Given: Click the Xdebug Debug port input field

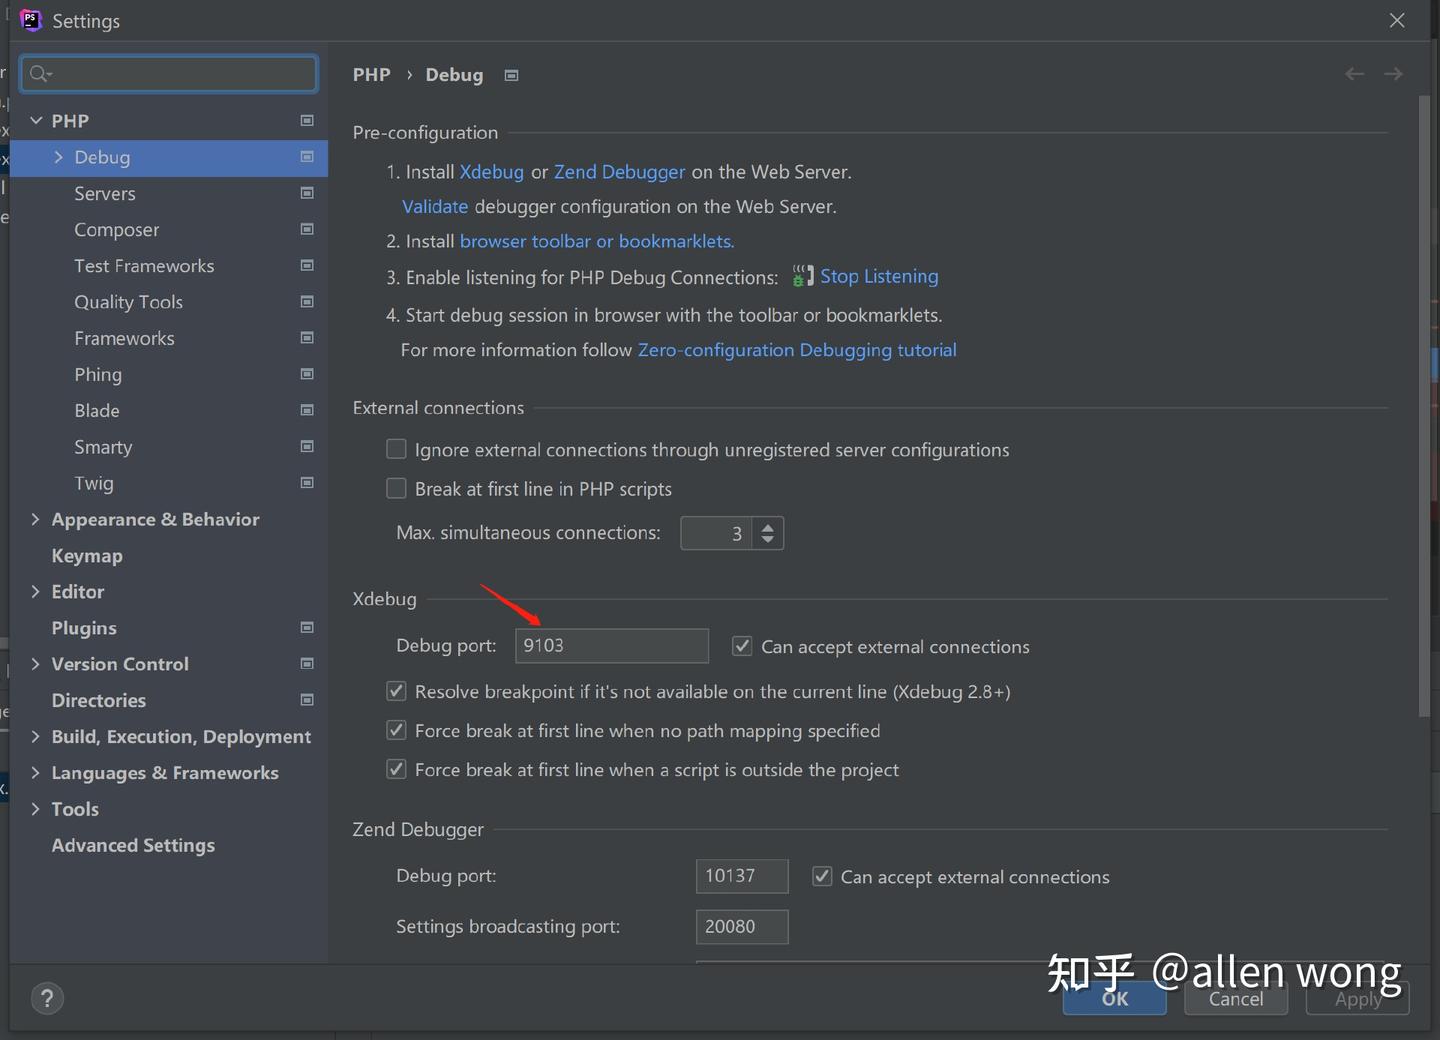Looking at the screenshot, I should tap(611, 646).
